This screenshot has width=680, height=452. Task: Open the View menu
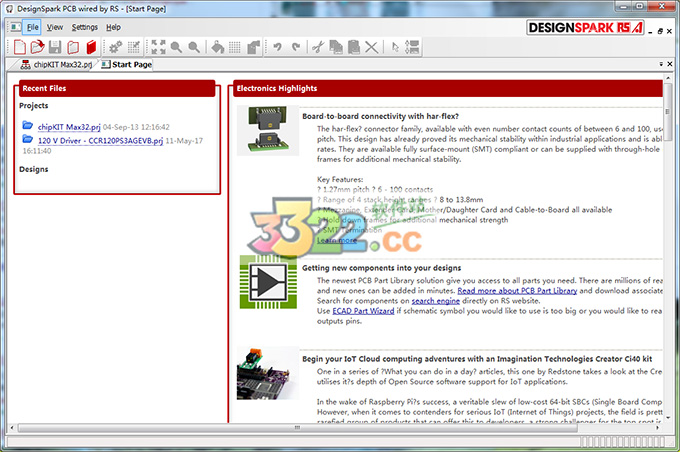coord(55,27)
